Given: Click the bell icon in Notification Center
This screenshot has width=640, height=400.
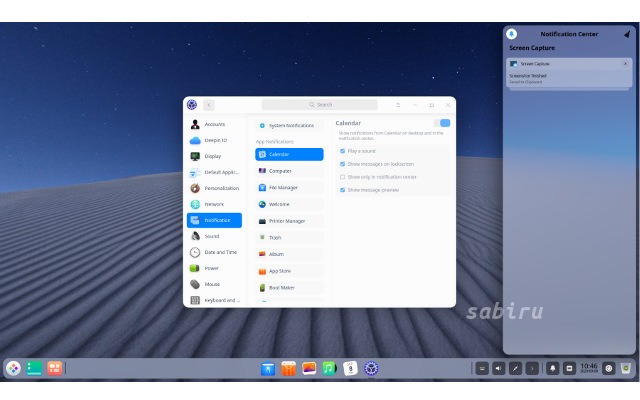Looking at the screenshot, I should [x=511, y=34].
